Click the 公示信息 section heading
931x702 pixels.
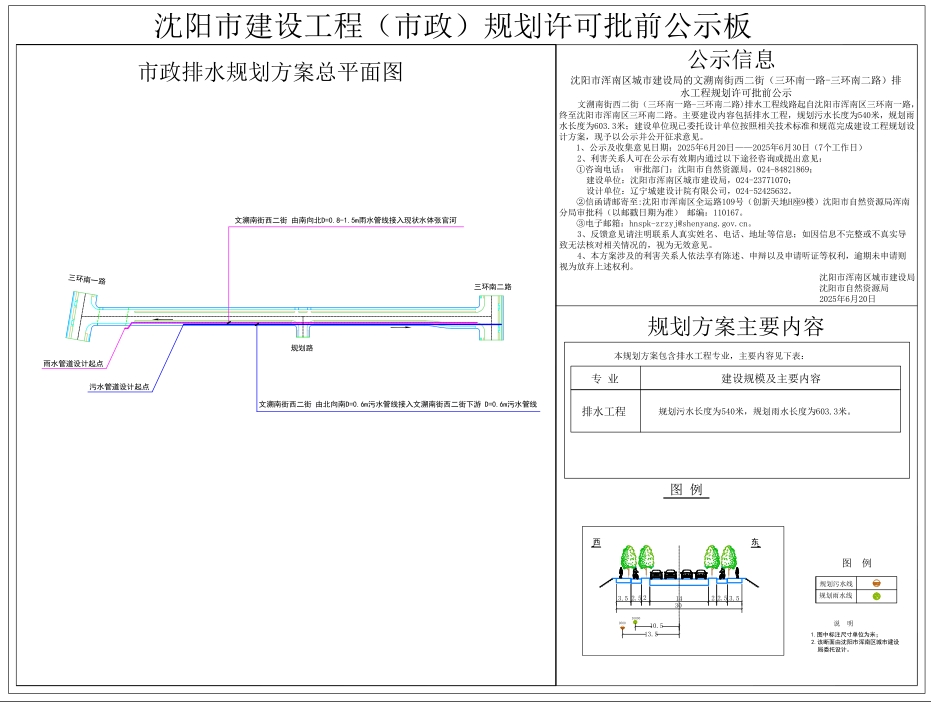point(731,59)
